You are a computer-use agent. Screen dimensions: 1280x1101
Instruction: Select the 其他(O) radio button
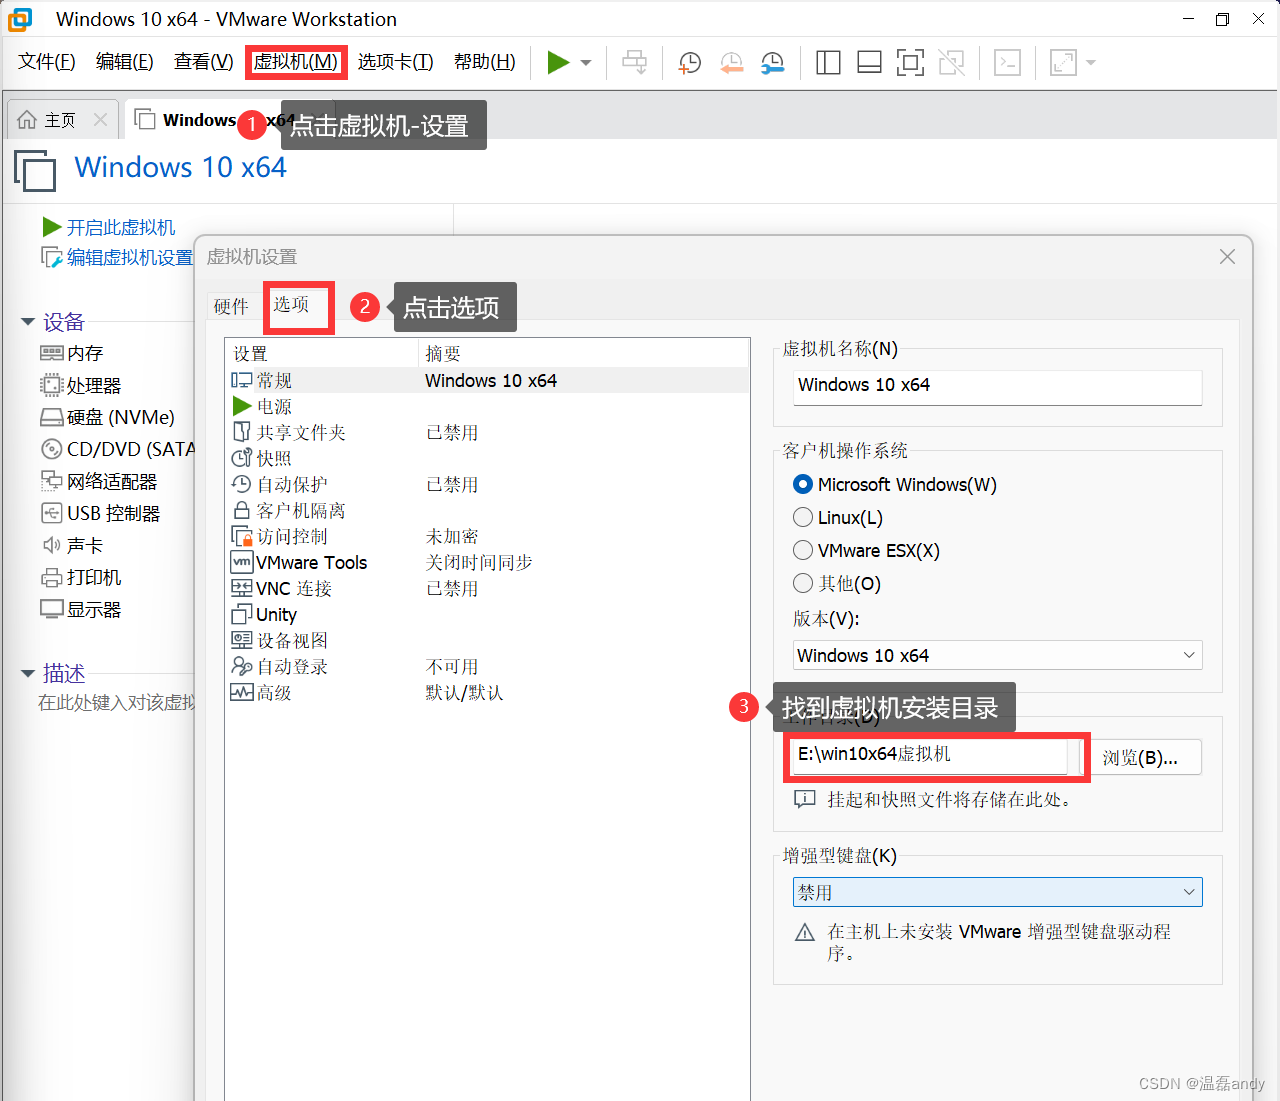coord(803,584)
